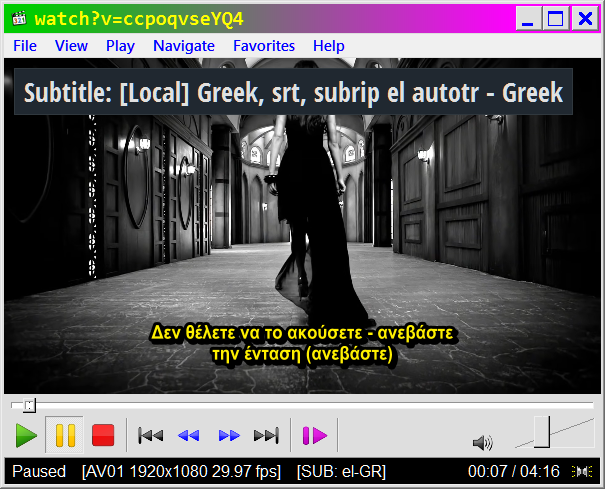
Task: Open the Help menu
Action: pos(329,46)
